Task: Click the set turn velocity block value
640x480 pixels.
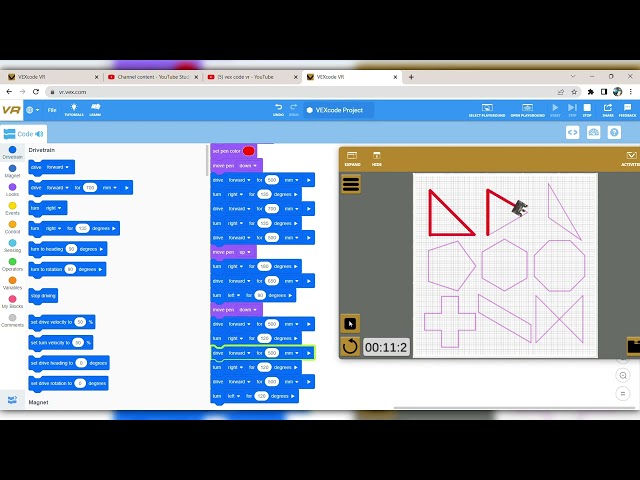Action: tap(78, 342)
